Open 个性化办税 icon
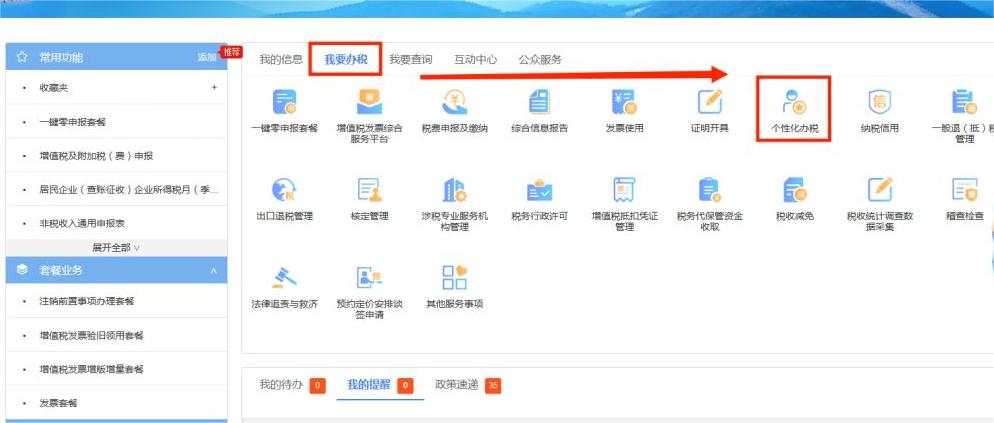 [x=794, y=102]
